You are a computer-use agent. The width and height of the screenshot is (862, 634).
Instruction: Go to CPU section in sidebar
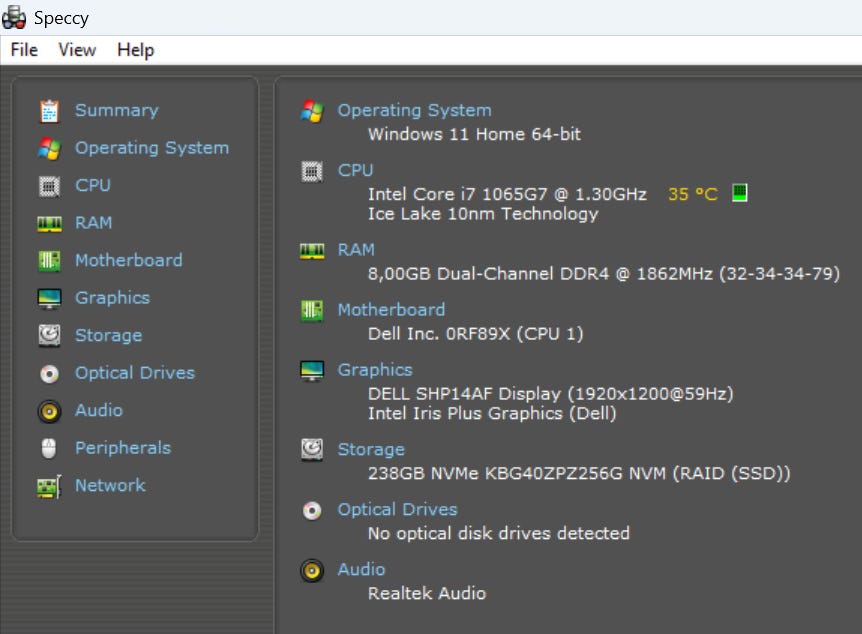click(92, 185)
